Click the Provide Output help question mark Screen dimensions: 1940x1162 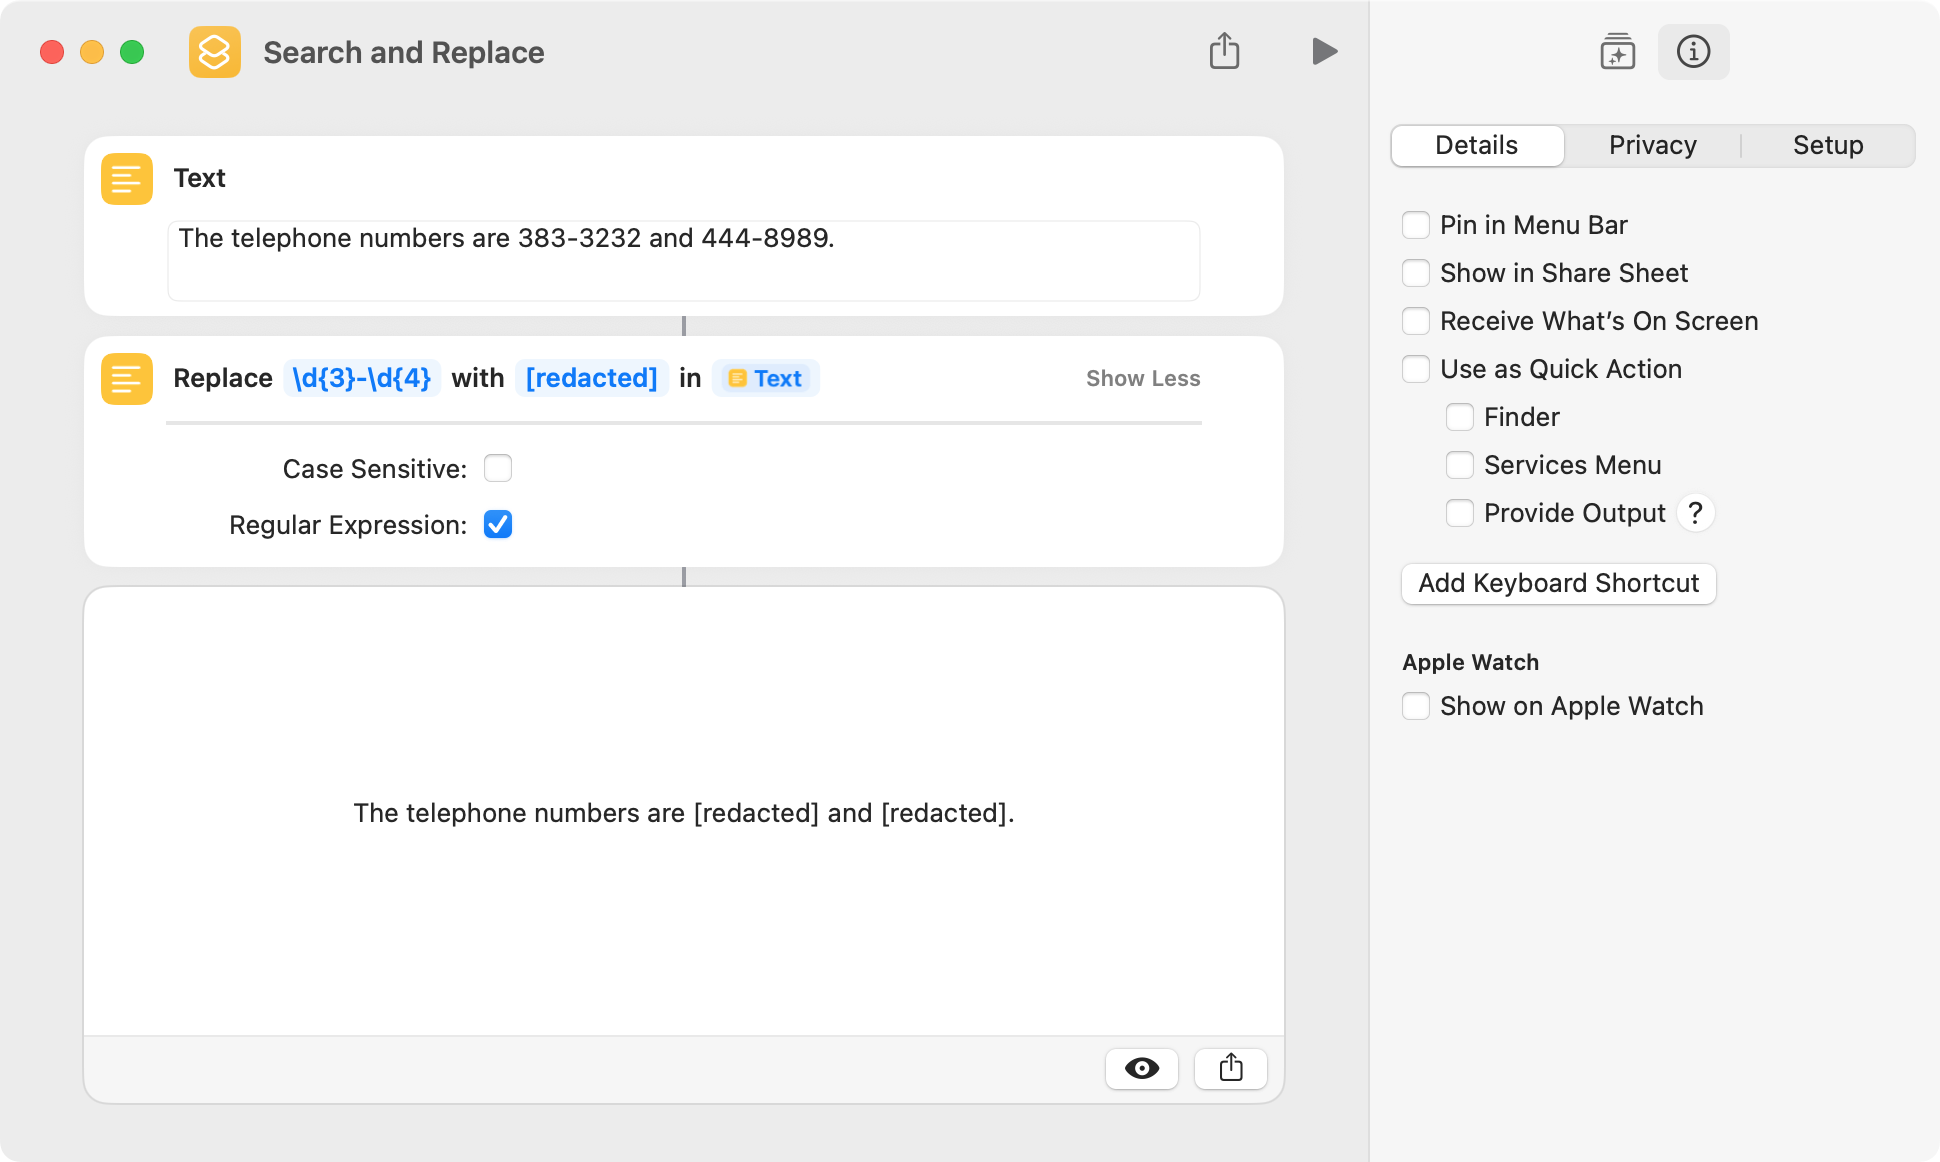(1695, 513)
